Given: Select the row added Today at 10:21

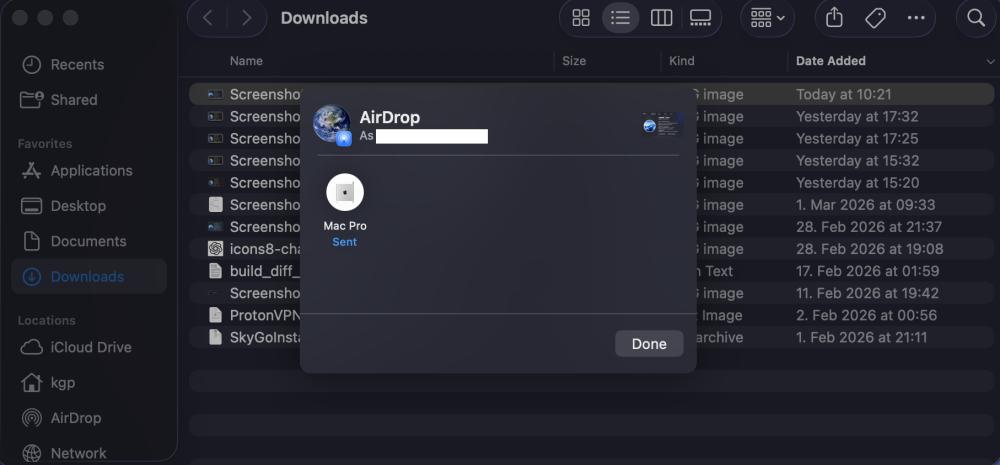Looking at the screenshot, I should [591, 94].
